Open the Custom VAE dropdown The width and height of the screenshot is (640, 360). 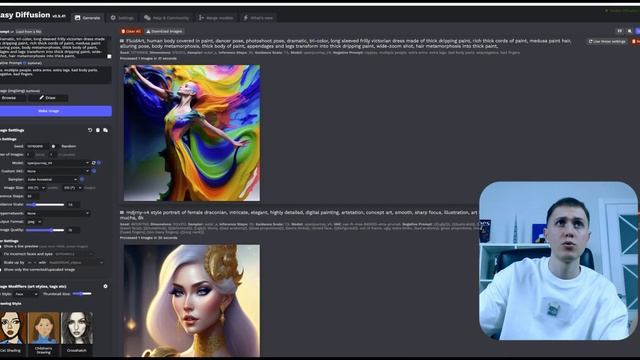tap(58, 171)
